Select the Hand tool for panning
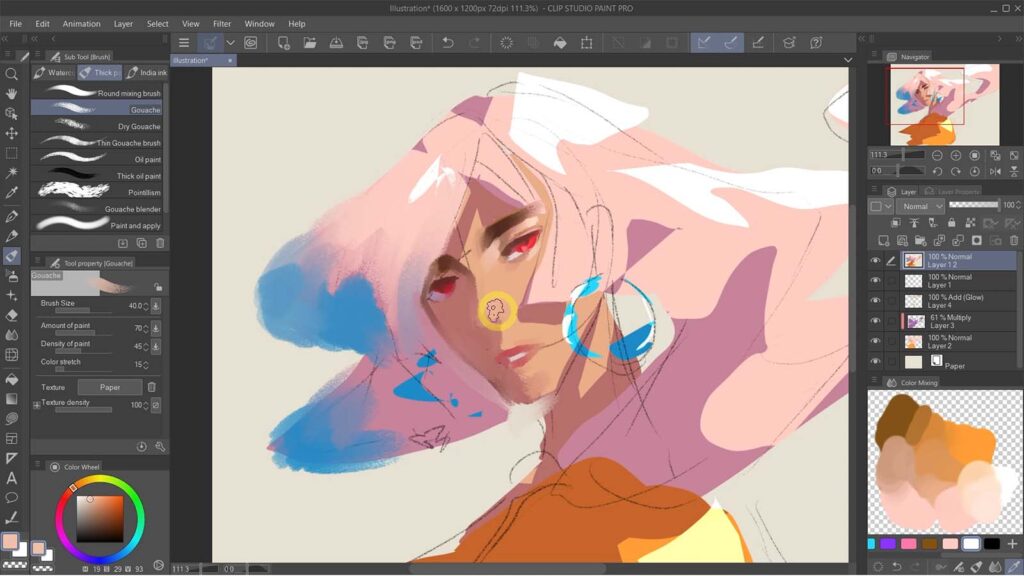 click(x=13, y=93)
